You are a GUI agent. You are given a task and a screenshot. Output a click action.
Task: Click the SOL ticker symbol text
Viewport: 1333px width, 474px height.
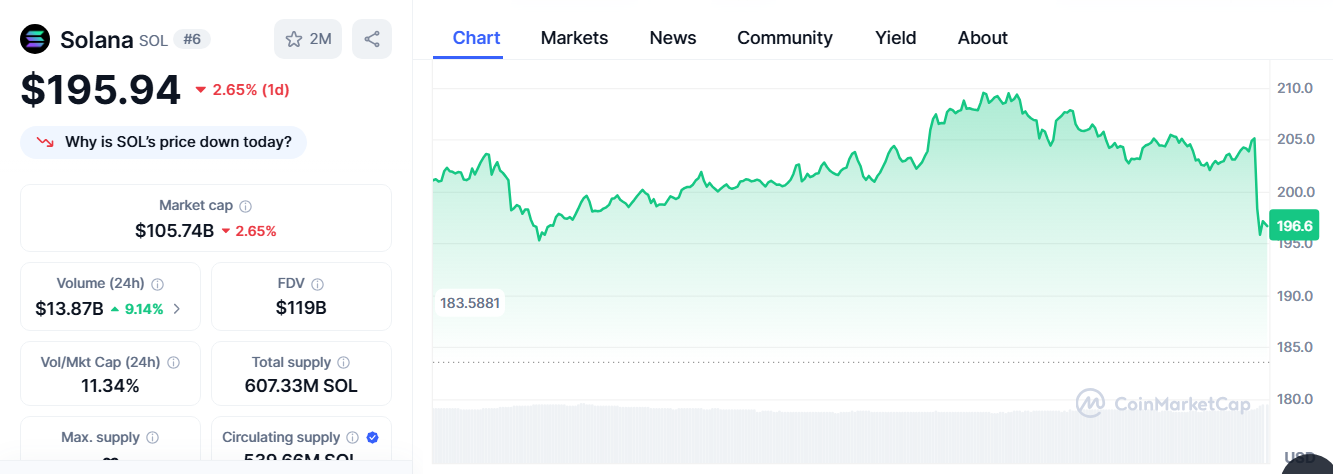coord(153,40)
